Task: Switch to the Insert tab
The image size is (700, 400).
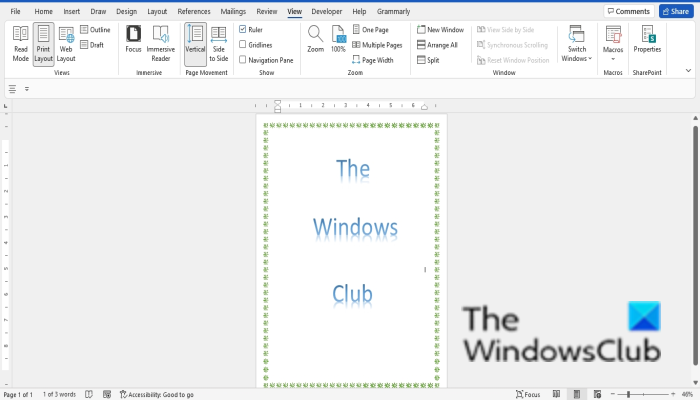Action: coord(71,11)
